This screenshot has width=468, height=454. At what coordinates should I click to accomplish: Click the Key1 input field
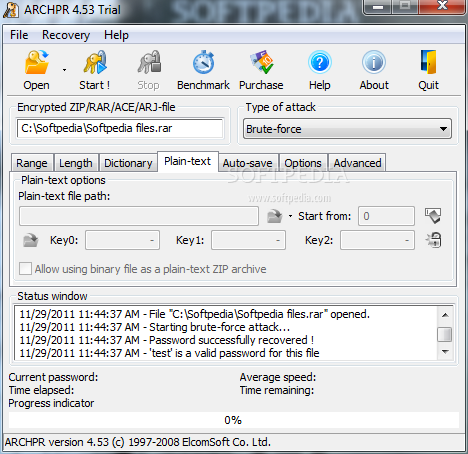(248, 240)
